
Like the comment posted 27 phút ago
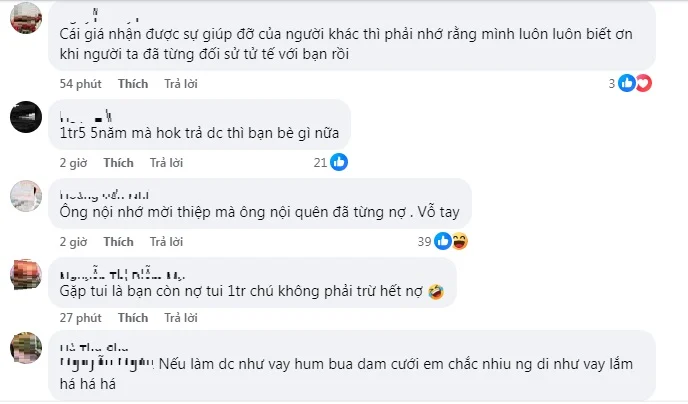[x=133, y=318]
